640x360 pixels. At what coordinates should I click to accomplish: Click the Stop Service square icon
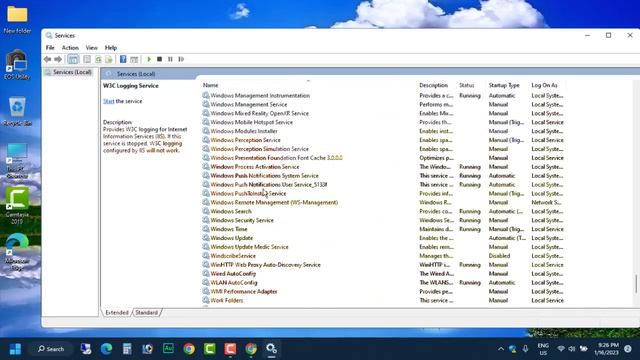(x=160, y=59)
